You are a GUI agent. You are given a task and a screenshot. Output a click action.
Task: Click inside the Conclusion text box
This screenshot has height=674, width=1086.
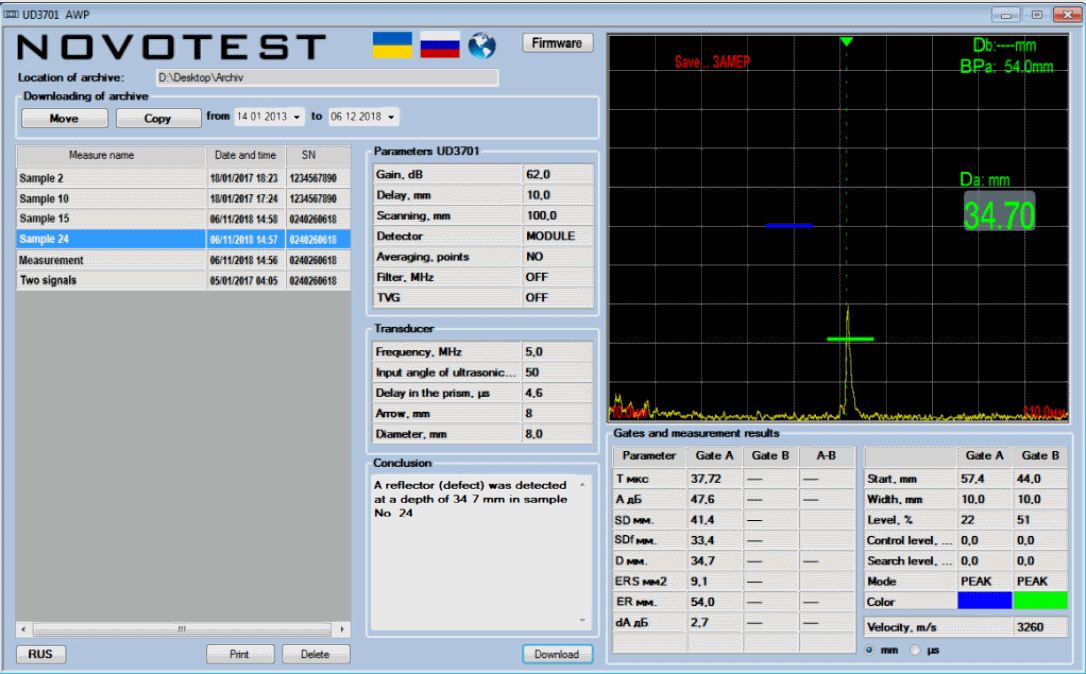pyautogui.click(x=481, y=551)
